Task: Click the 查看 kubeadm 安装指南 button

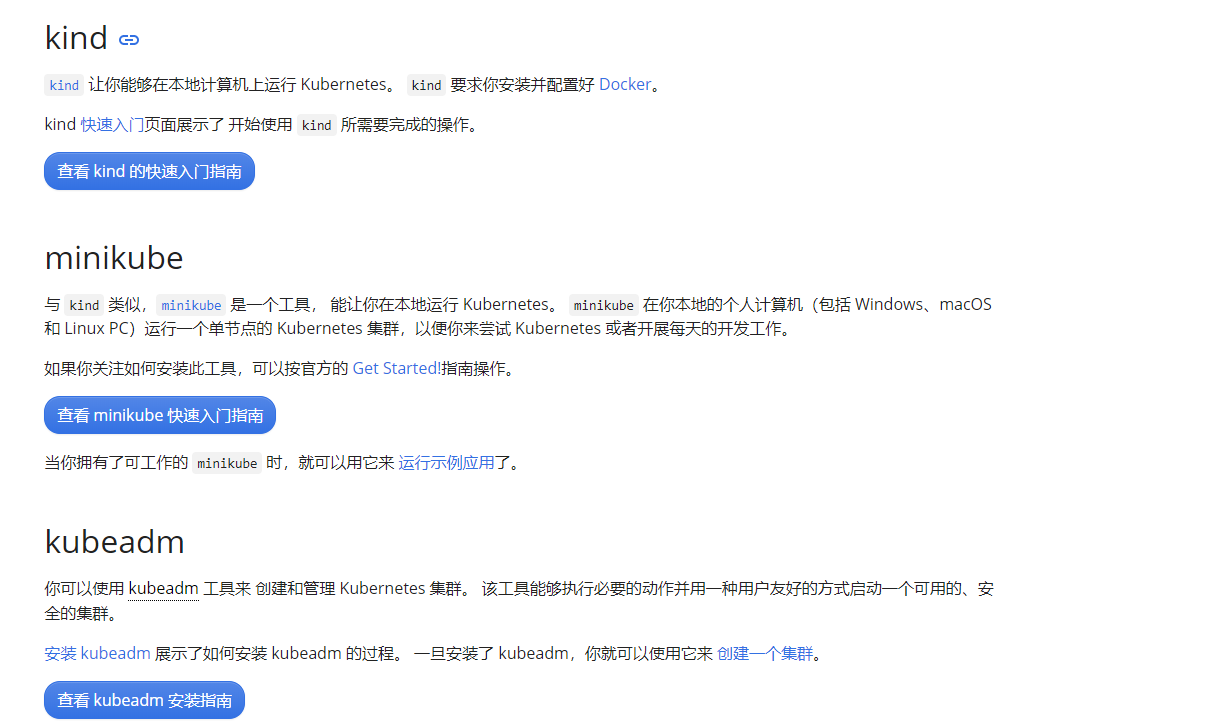Action: [144, 700]
